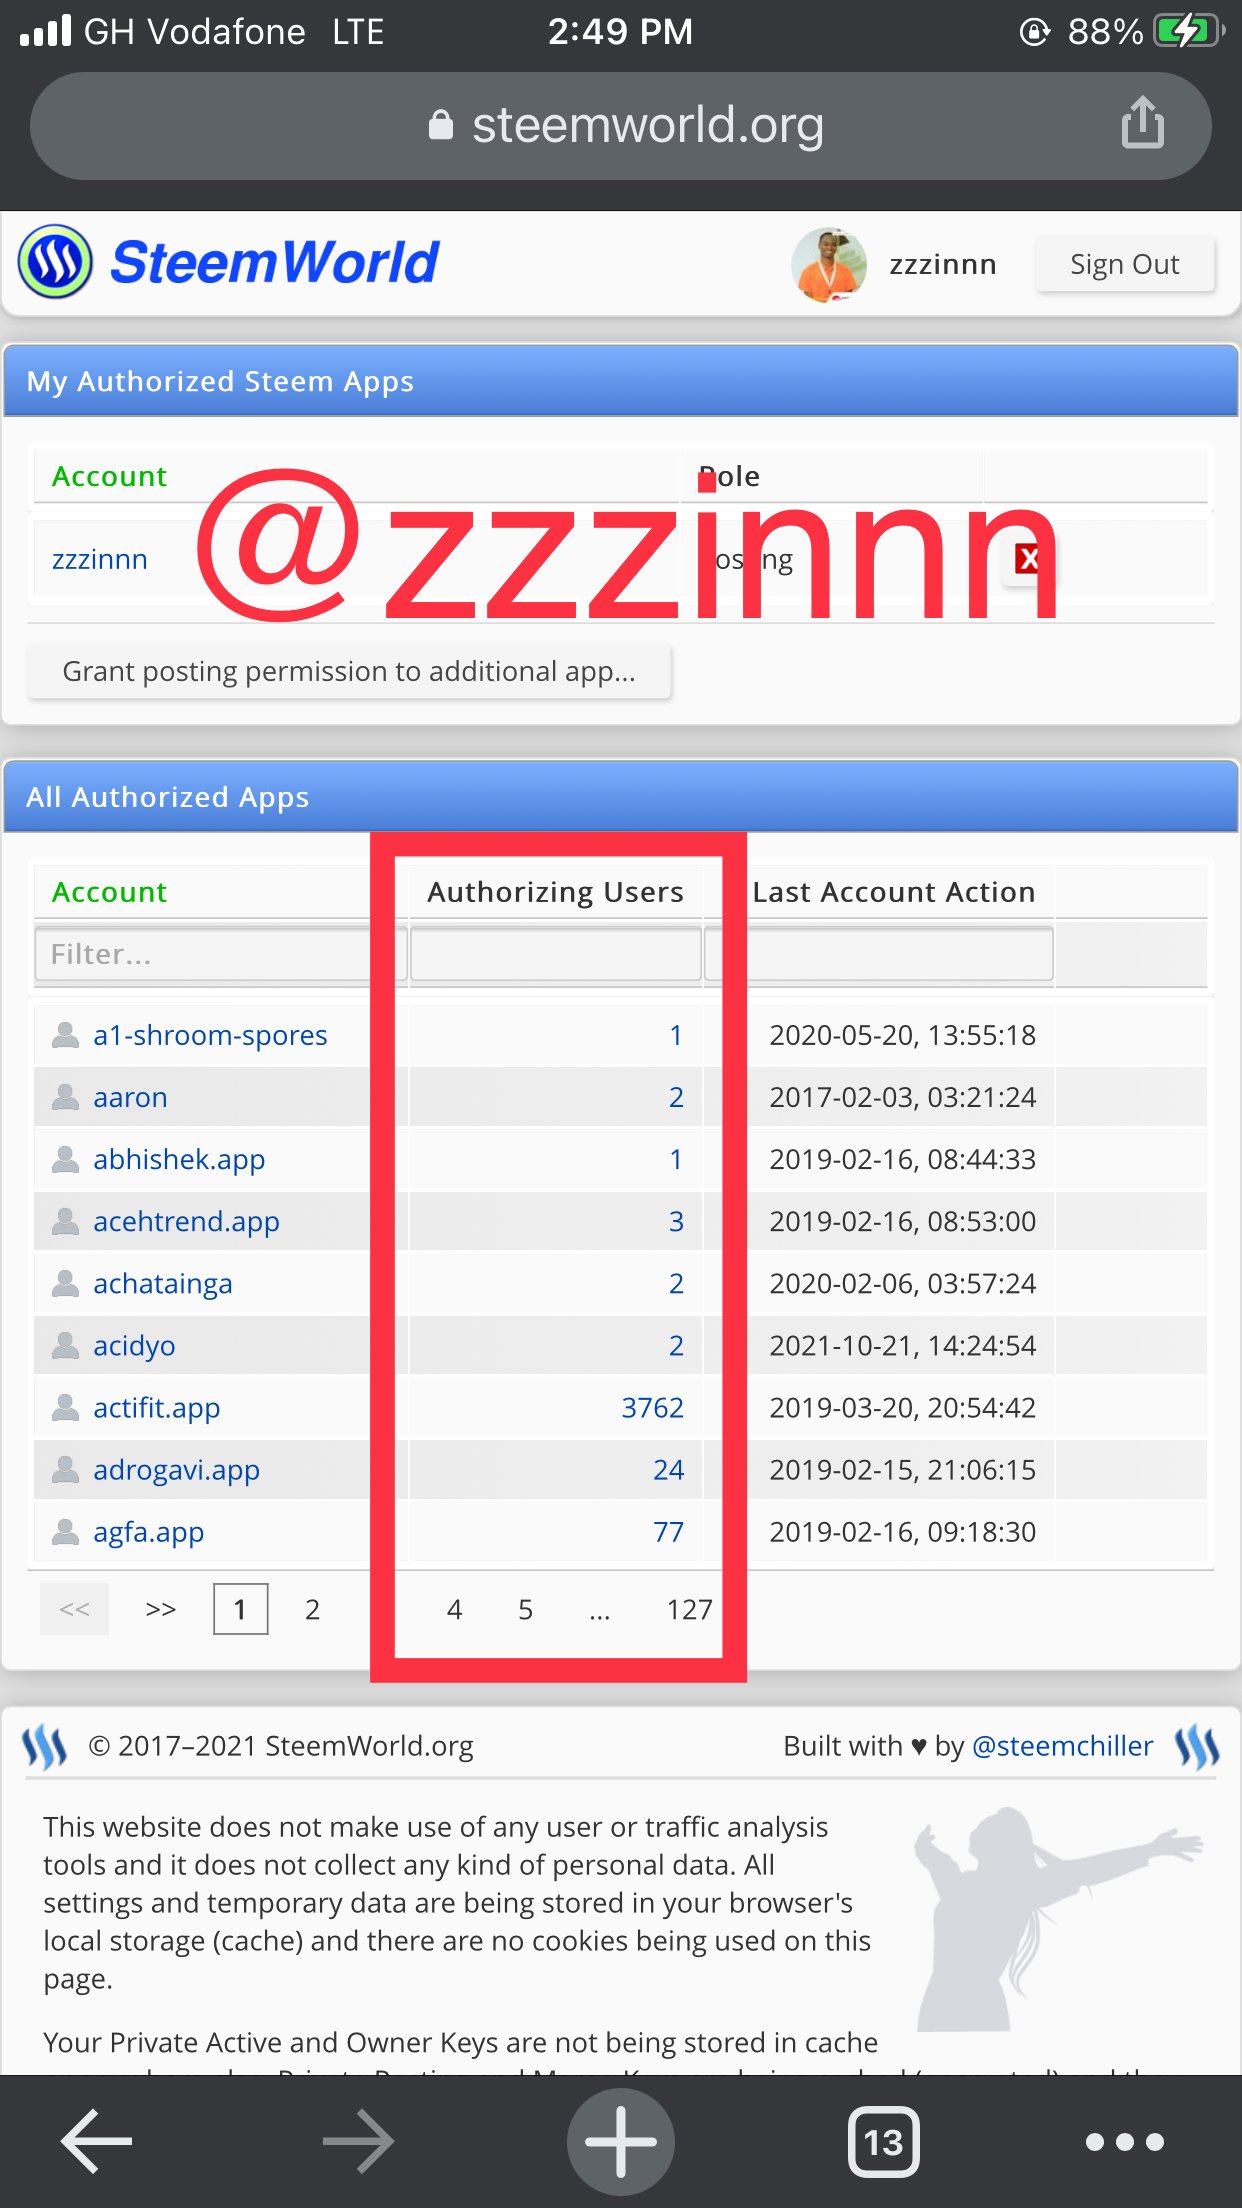The width and height of the screenshot is (1242, 2208).
Task: Click the user icon beside aaron
Action: point(65,1097)
